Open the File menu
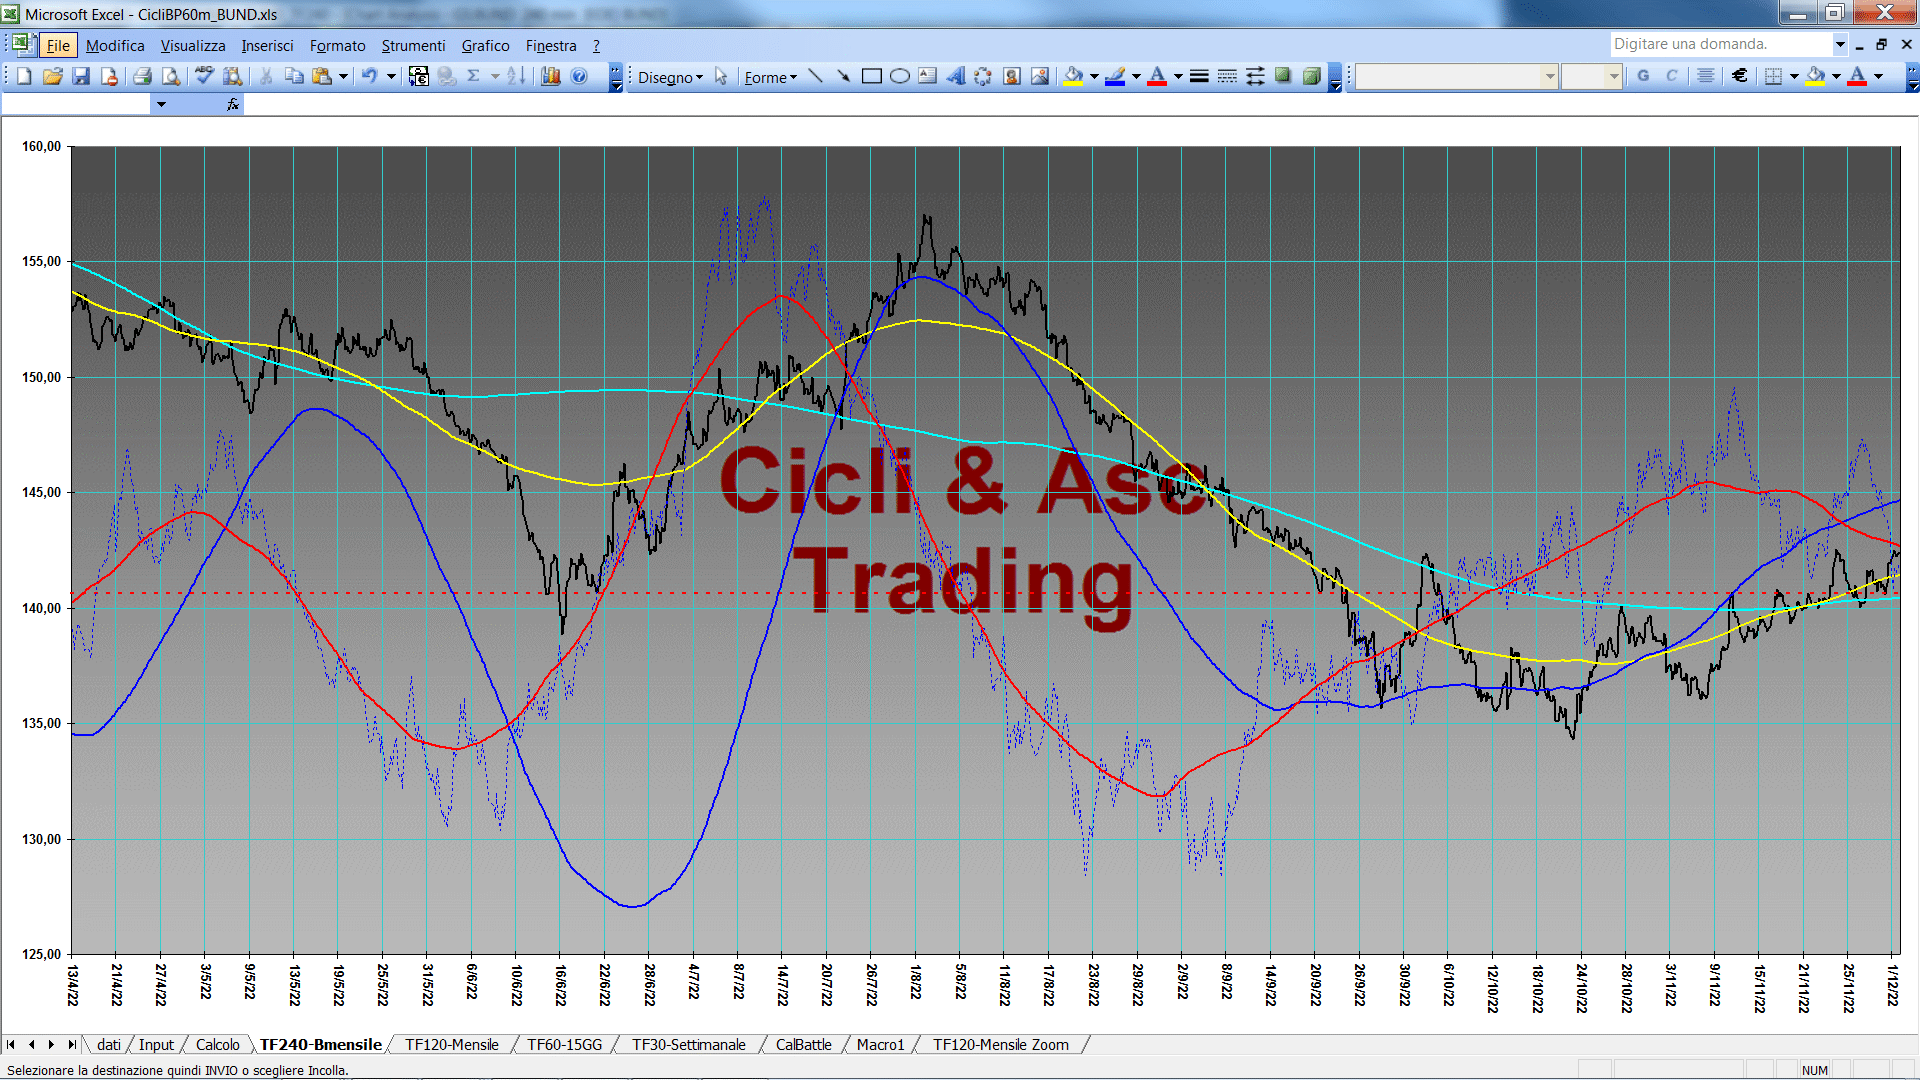This screenshot has width=1920, height=1080. click(58, 46)
